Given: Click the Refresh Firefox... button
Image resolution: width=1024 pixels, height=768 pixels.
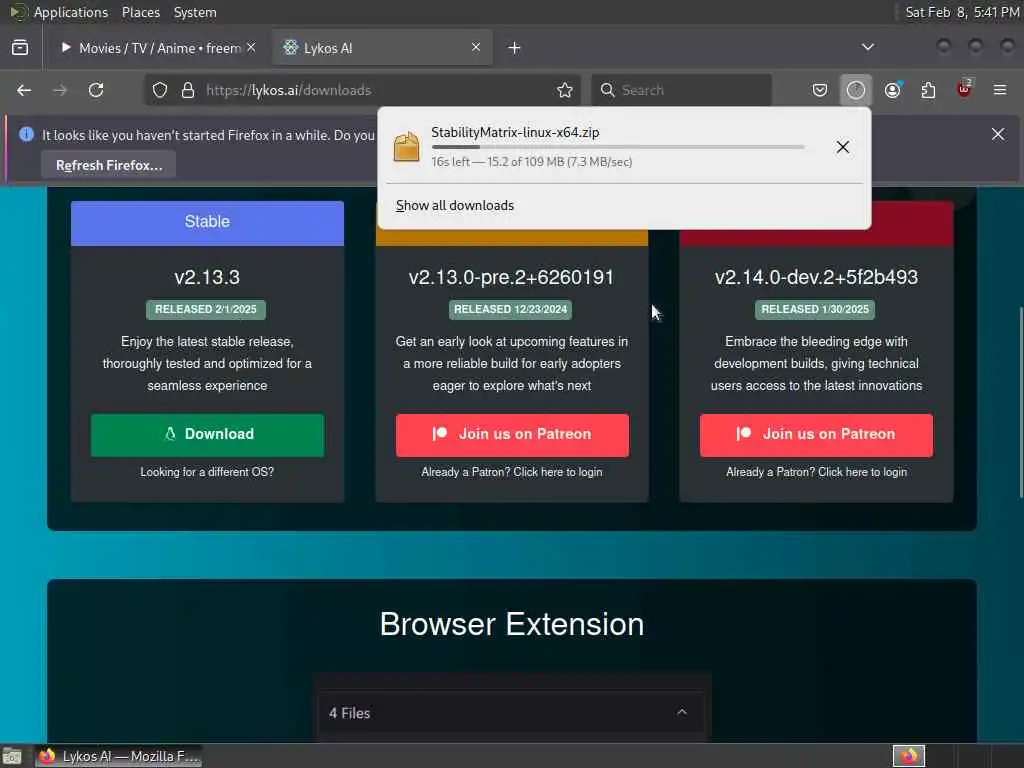Looking at the screenshot, I should point(108,165).
